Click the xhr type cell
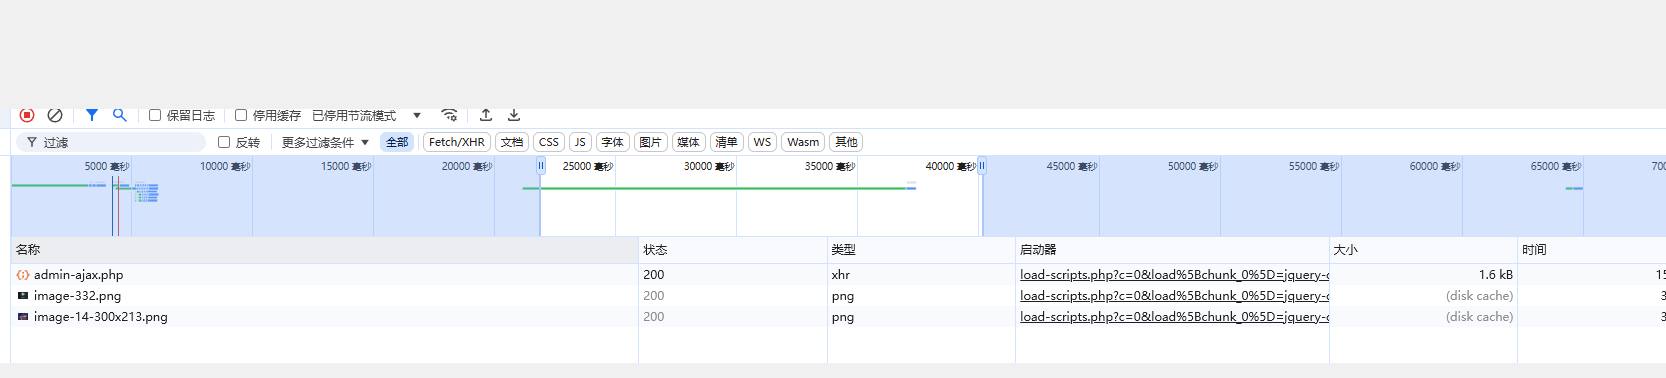 (x=841, y=274)
